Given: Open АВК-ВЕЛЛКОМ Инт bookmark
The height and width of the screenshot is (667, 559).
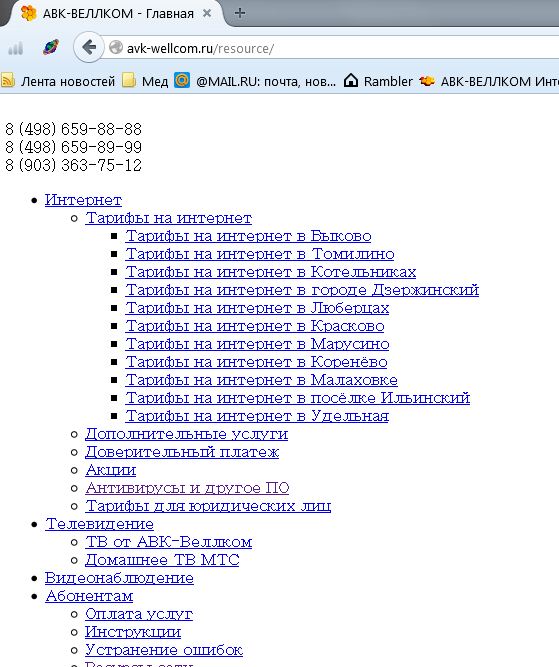Looking at the screenshot, I should 489,81.
